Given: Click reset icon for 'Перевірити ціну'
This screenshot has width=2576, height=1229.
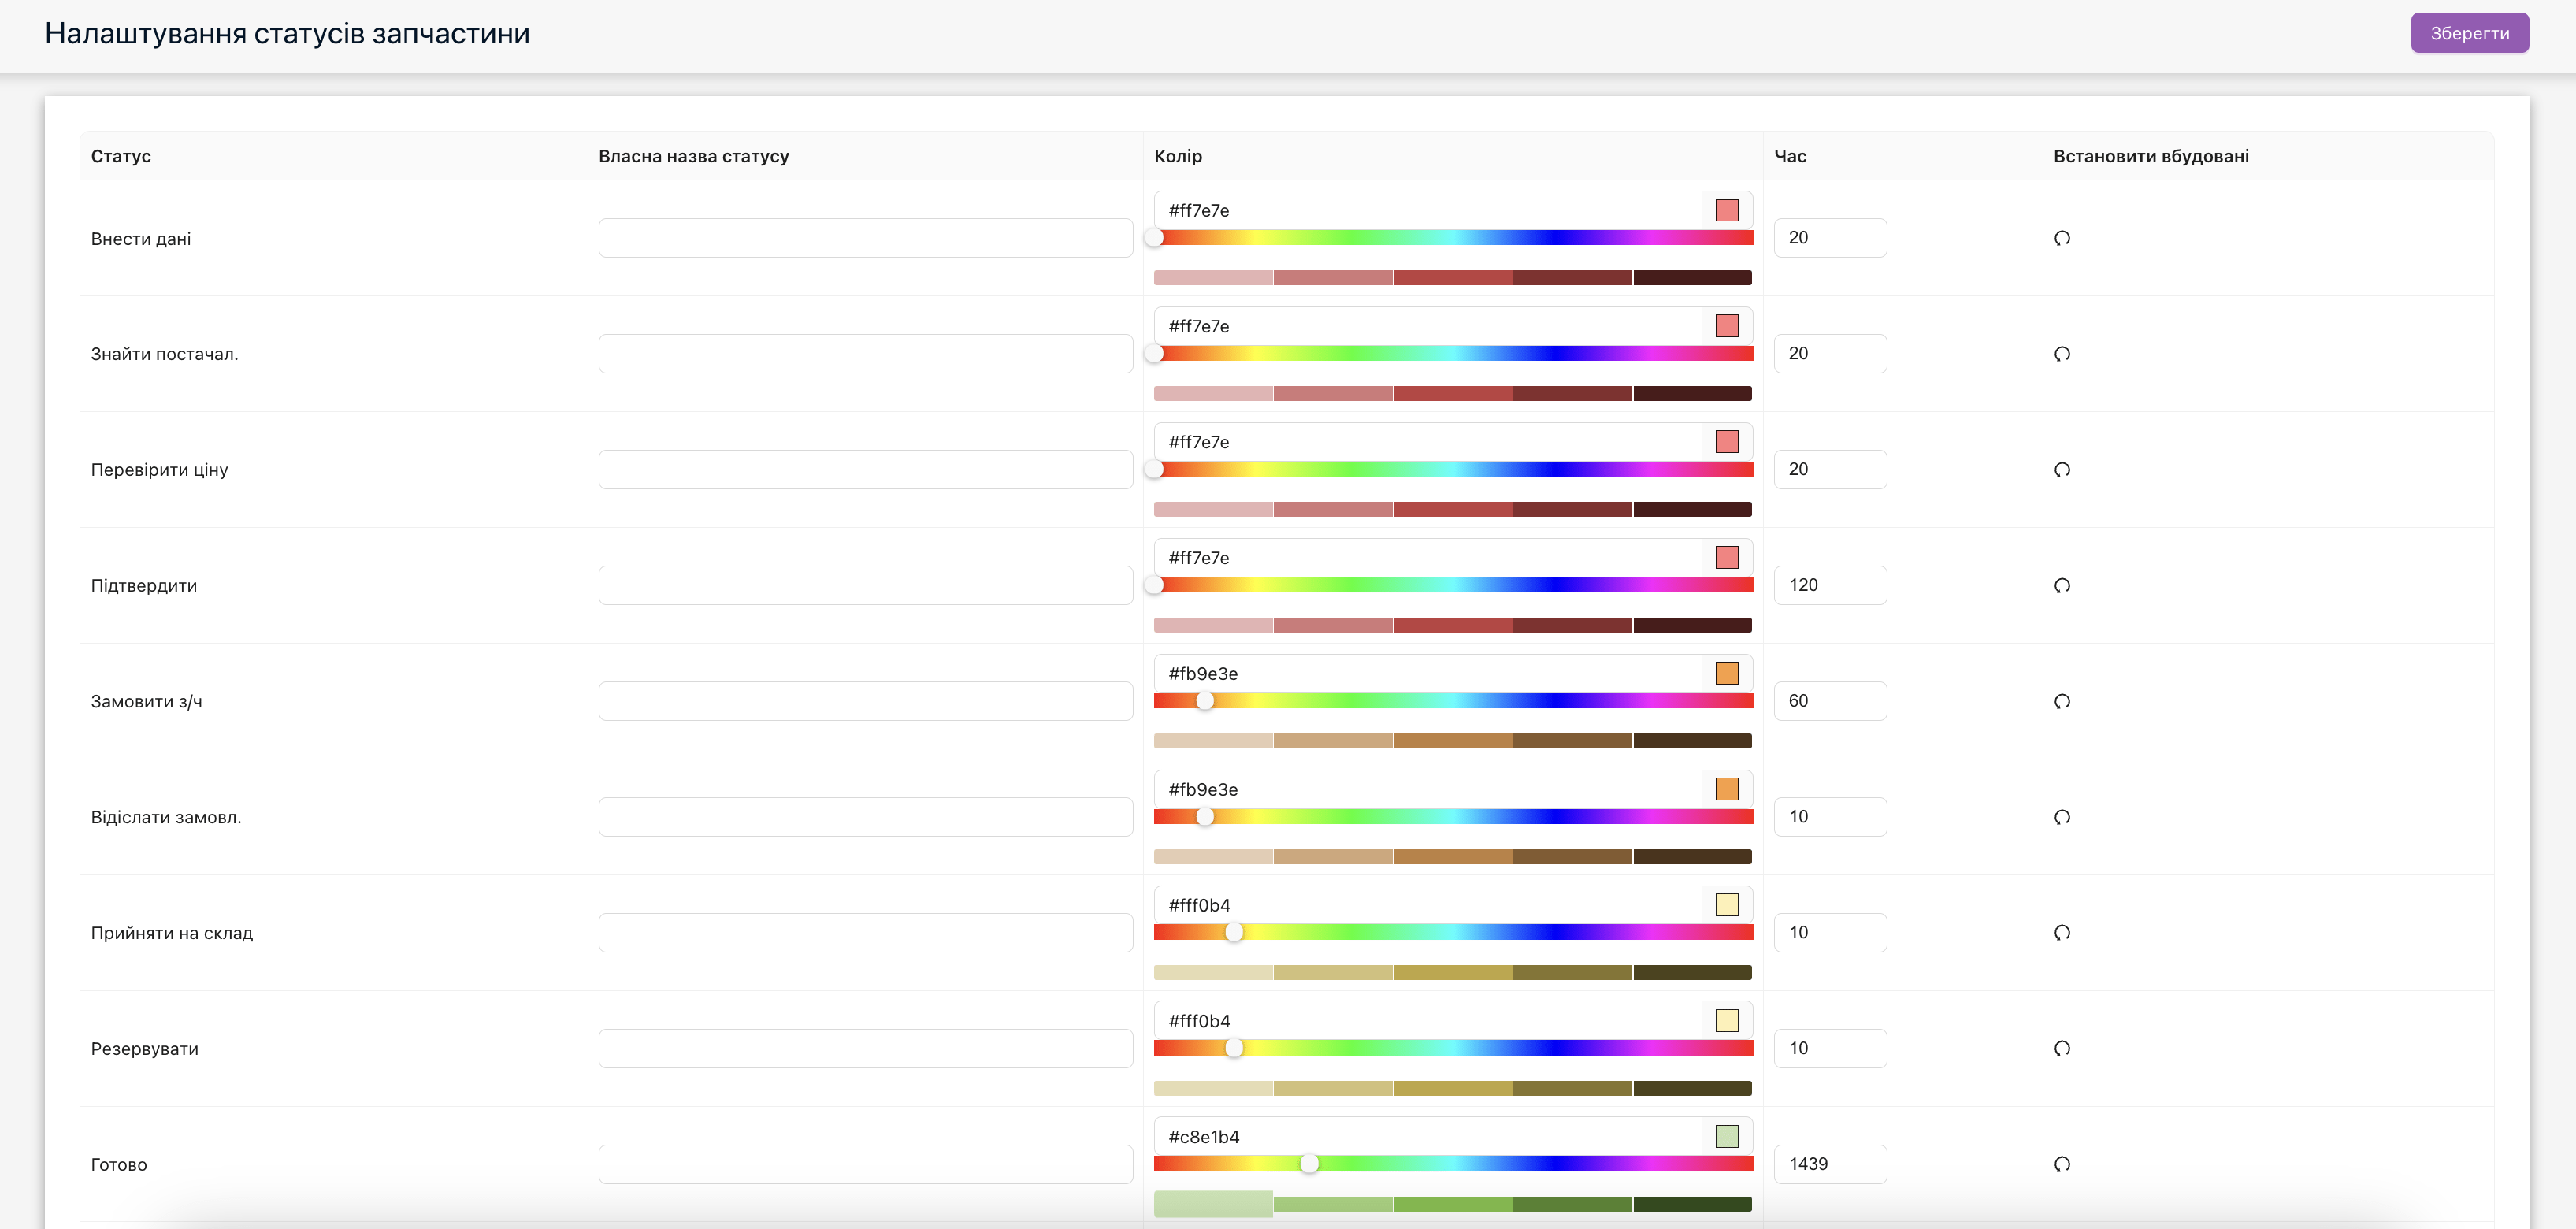Looking at the screenshot, I should click(x=2061, y=470).
